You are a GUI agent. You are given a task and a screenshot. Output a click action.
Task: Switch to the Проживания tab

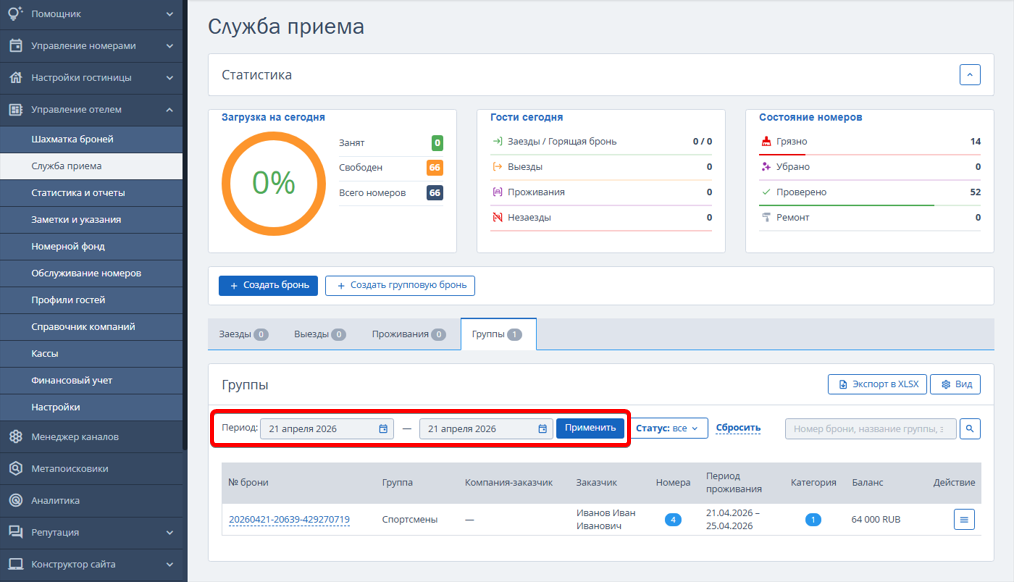[x=408, y=334]
